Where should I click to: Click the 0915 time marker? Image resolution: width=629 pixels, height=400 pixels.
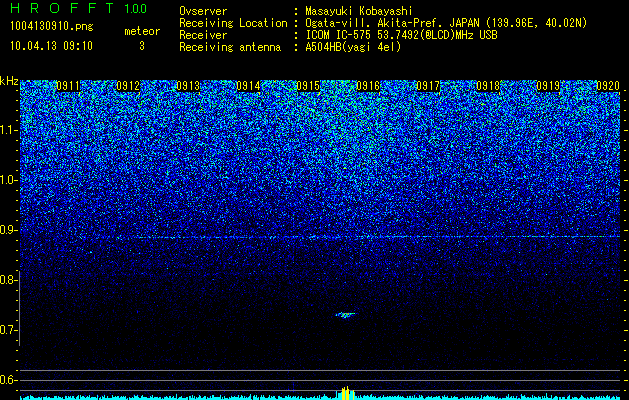pos(308,86)
